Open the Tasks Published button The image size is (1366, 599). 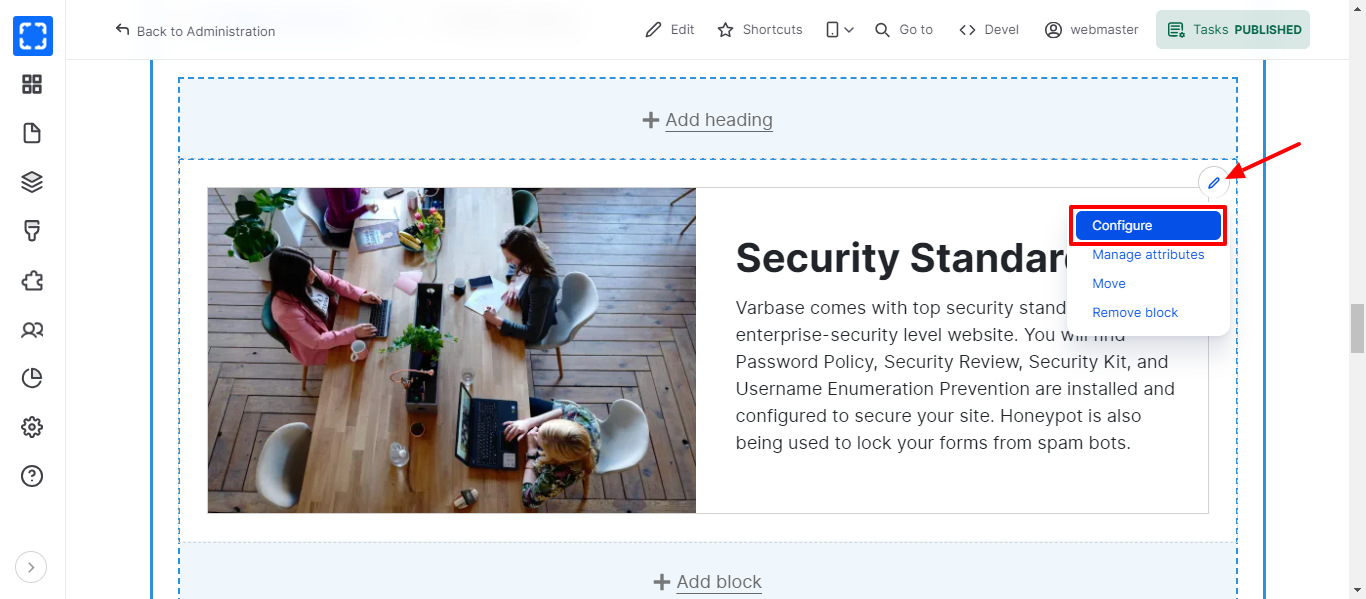coord(1232,30)
